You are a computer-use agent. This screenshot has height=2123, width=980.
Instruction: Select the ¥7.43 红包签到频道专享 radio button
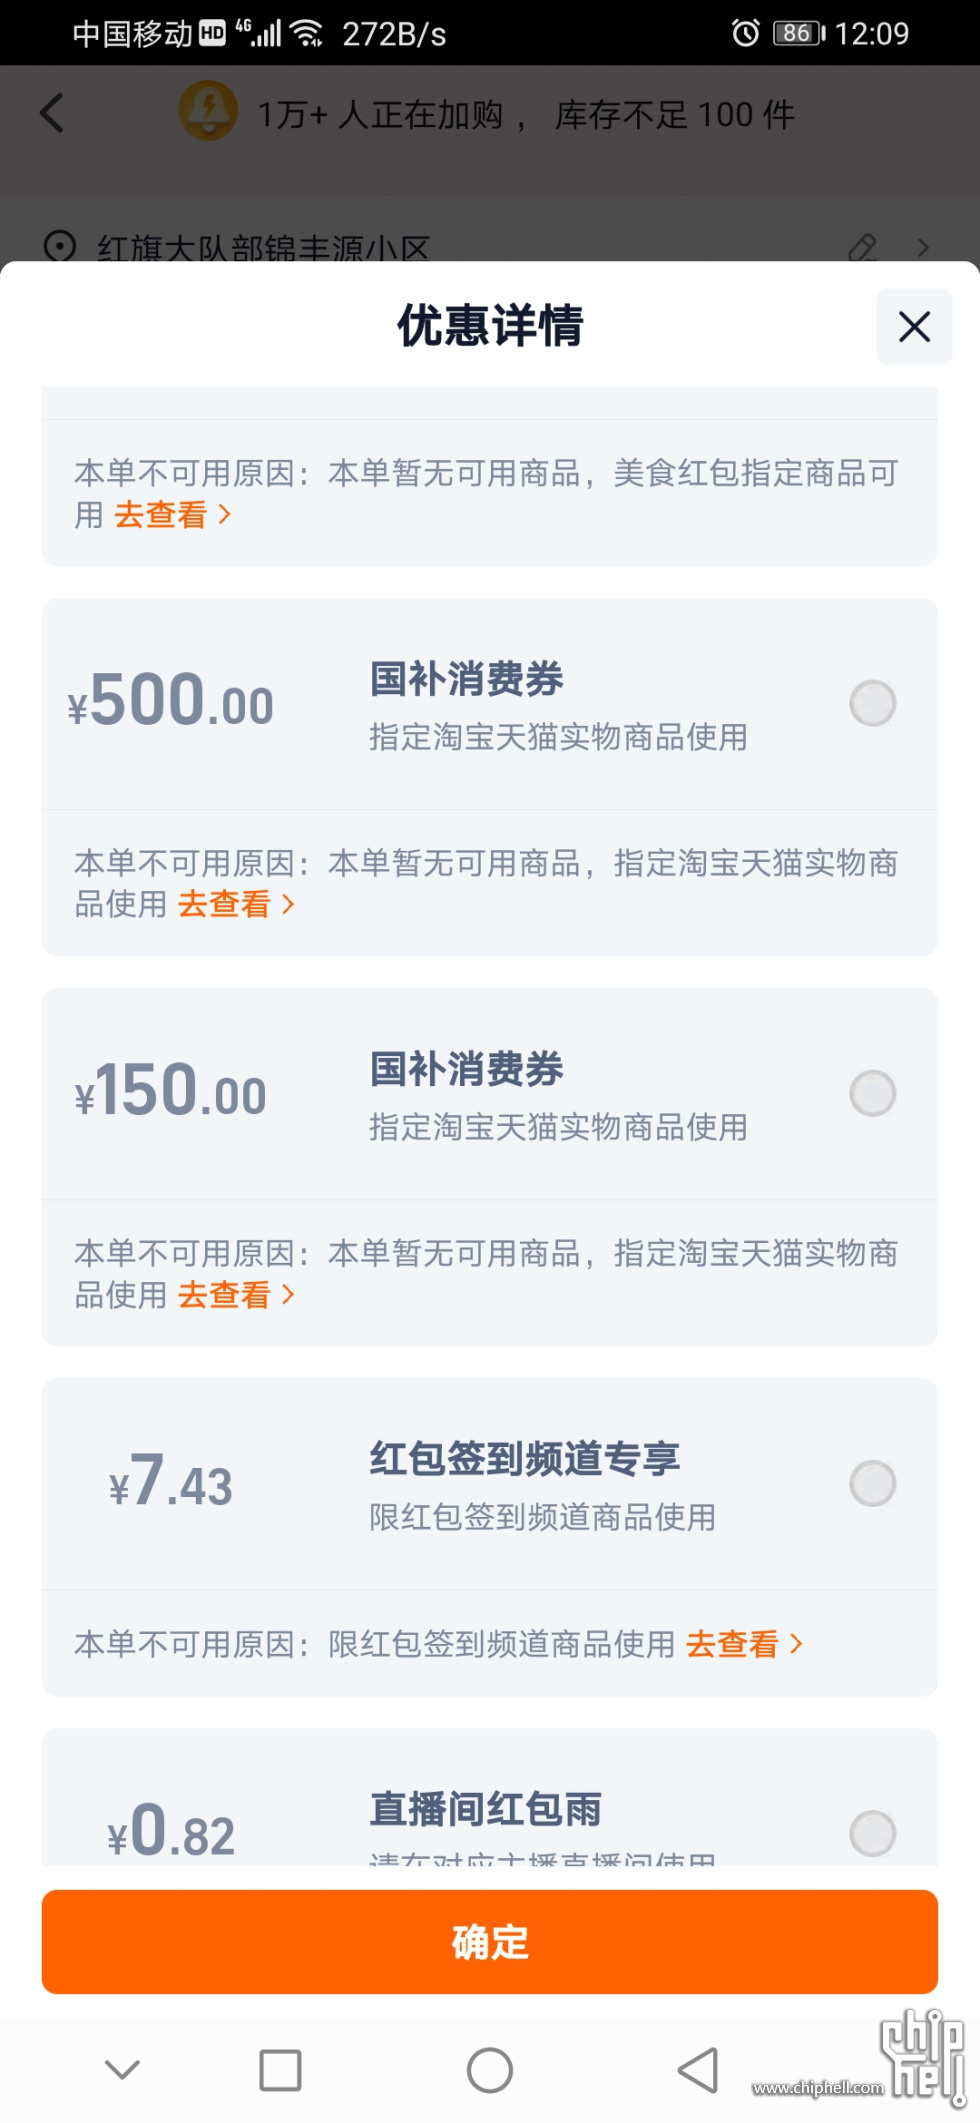click(x=872, y=1483)
